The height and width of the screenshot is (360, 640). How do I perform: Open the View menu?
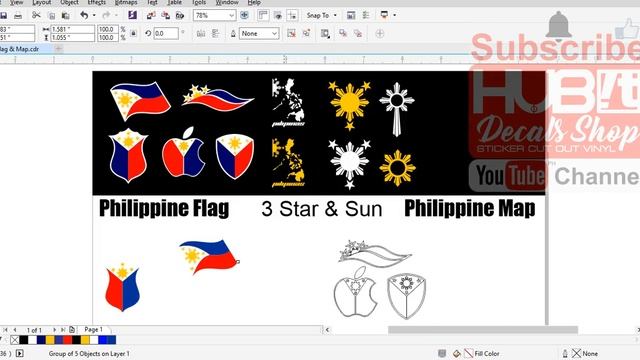(17, 2)
